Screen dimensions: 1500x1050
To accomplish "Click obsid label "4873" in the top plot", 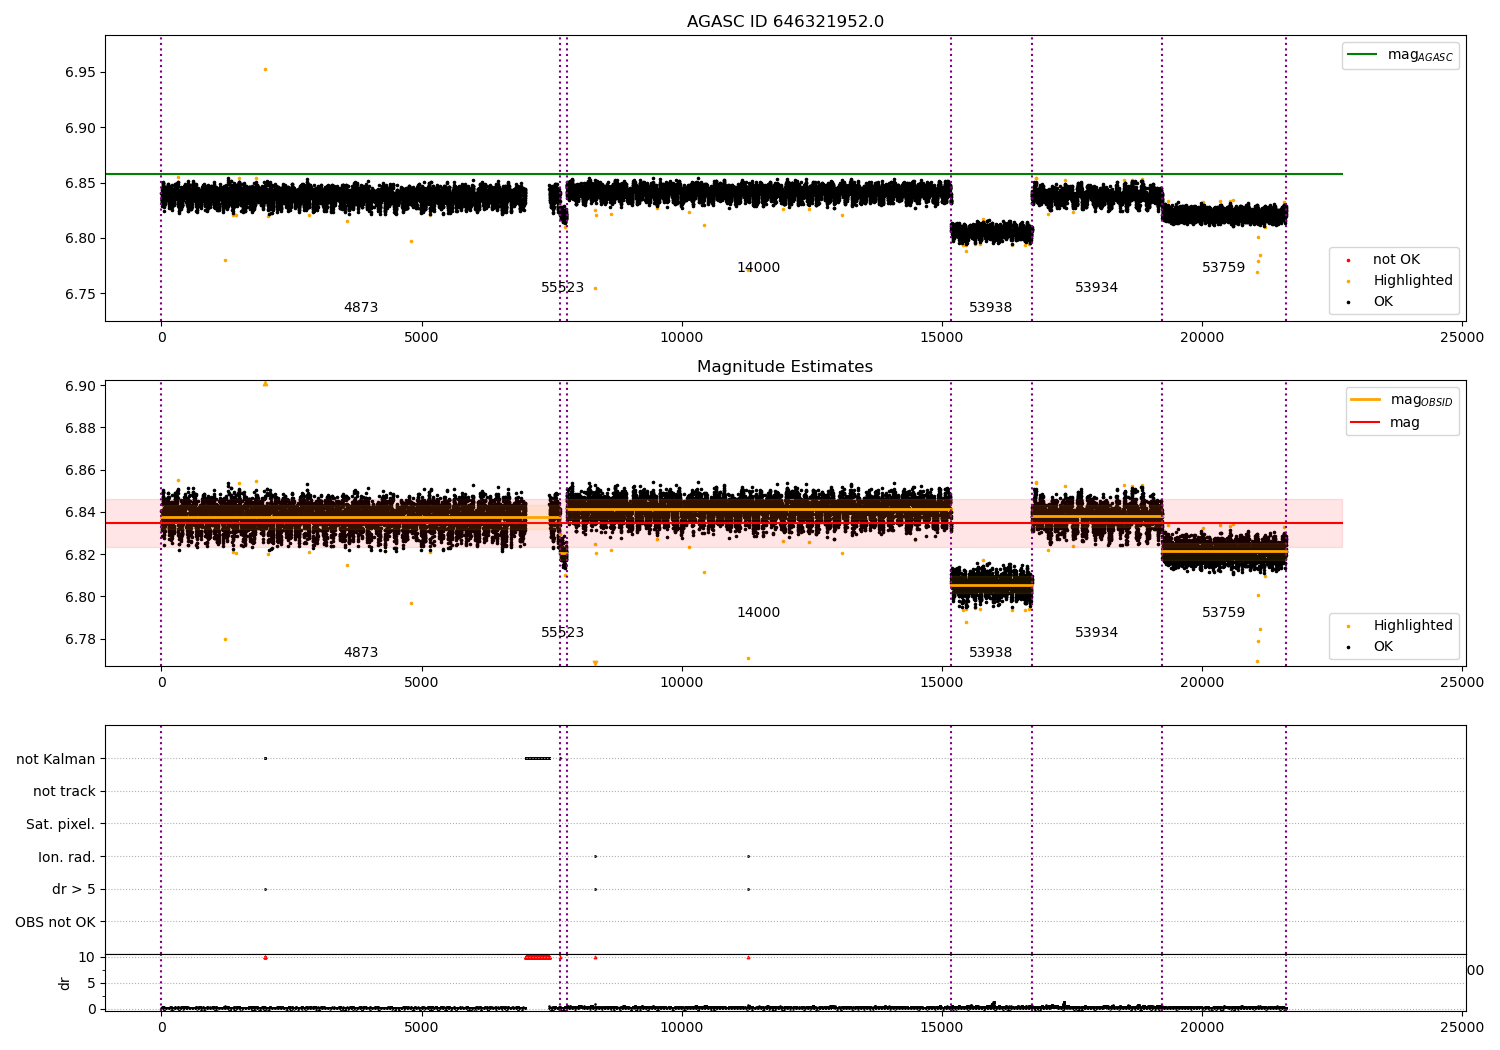I will 361,308.
